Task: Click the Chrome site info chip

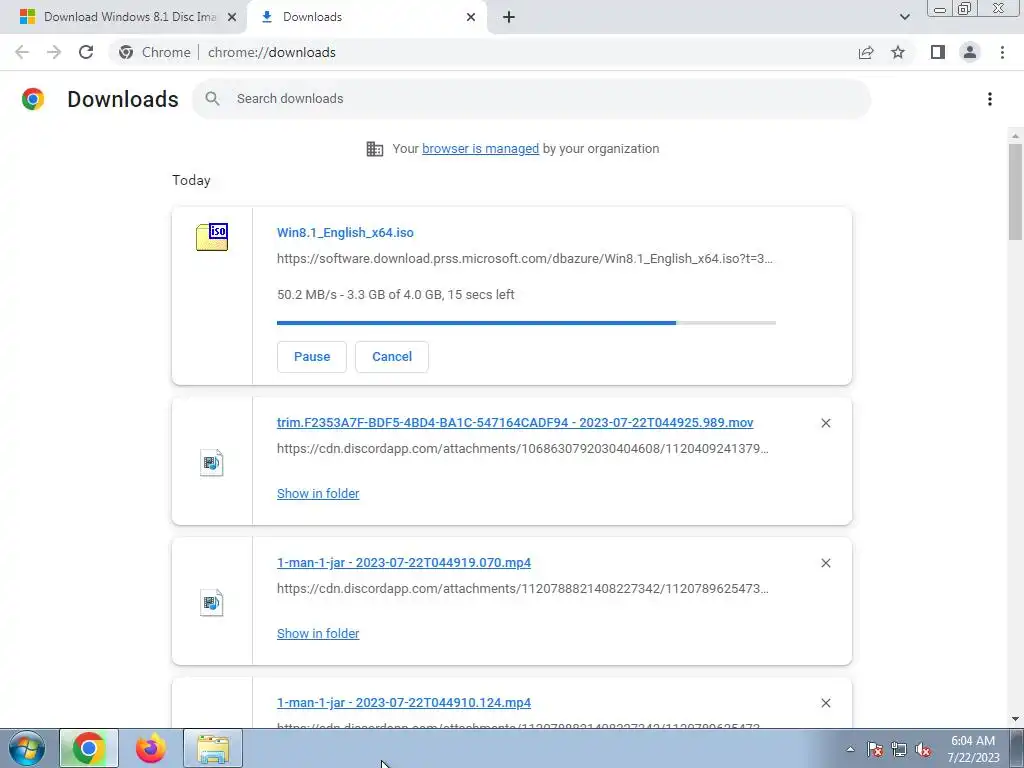Action: click(155, 52)
